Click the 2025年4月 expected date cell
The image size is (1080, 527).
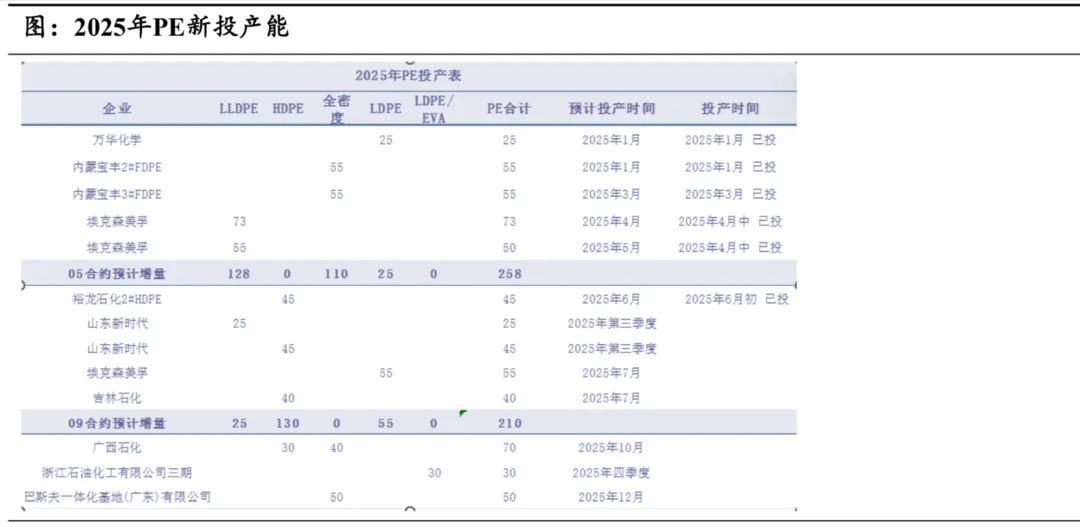click(x=611, y=222)
